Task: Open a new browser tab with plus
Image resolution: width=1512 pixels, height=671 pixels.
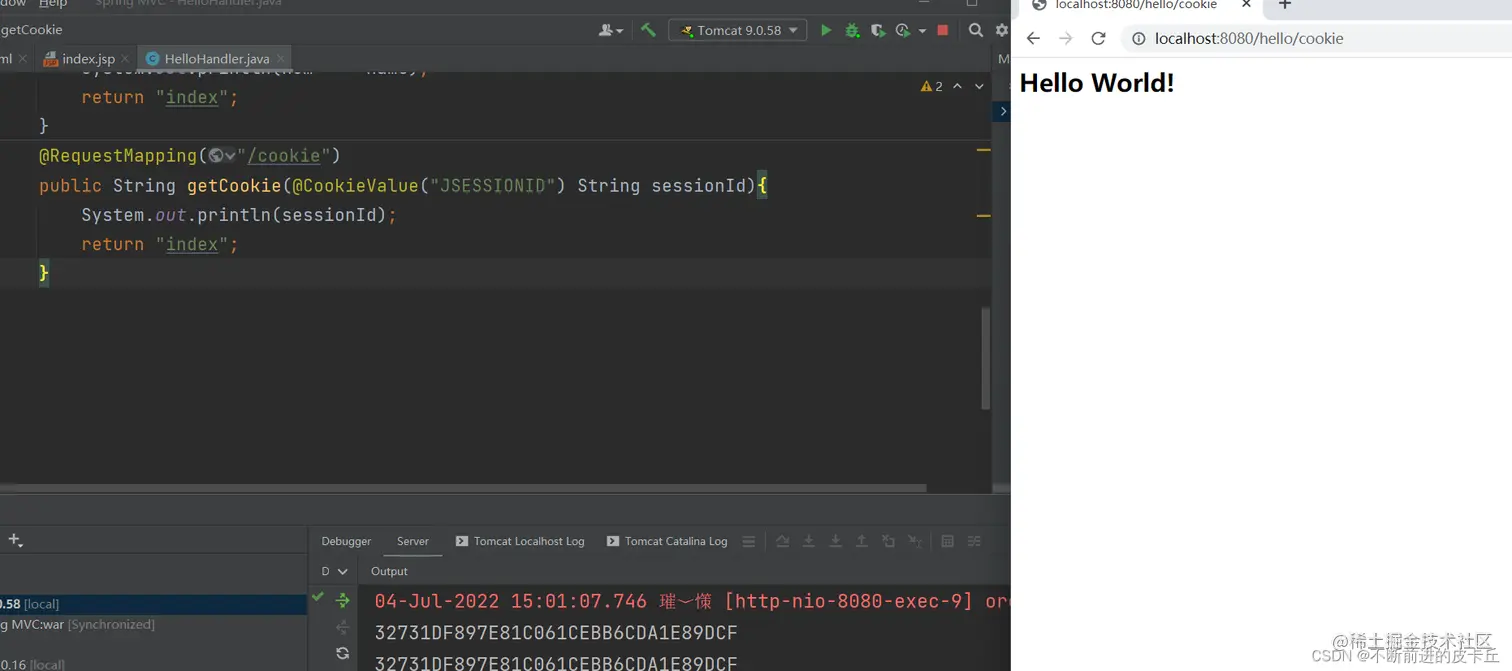Action: (1285, 5)
